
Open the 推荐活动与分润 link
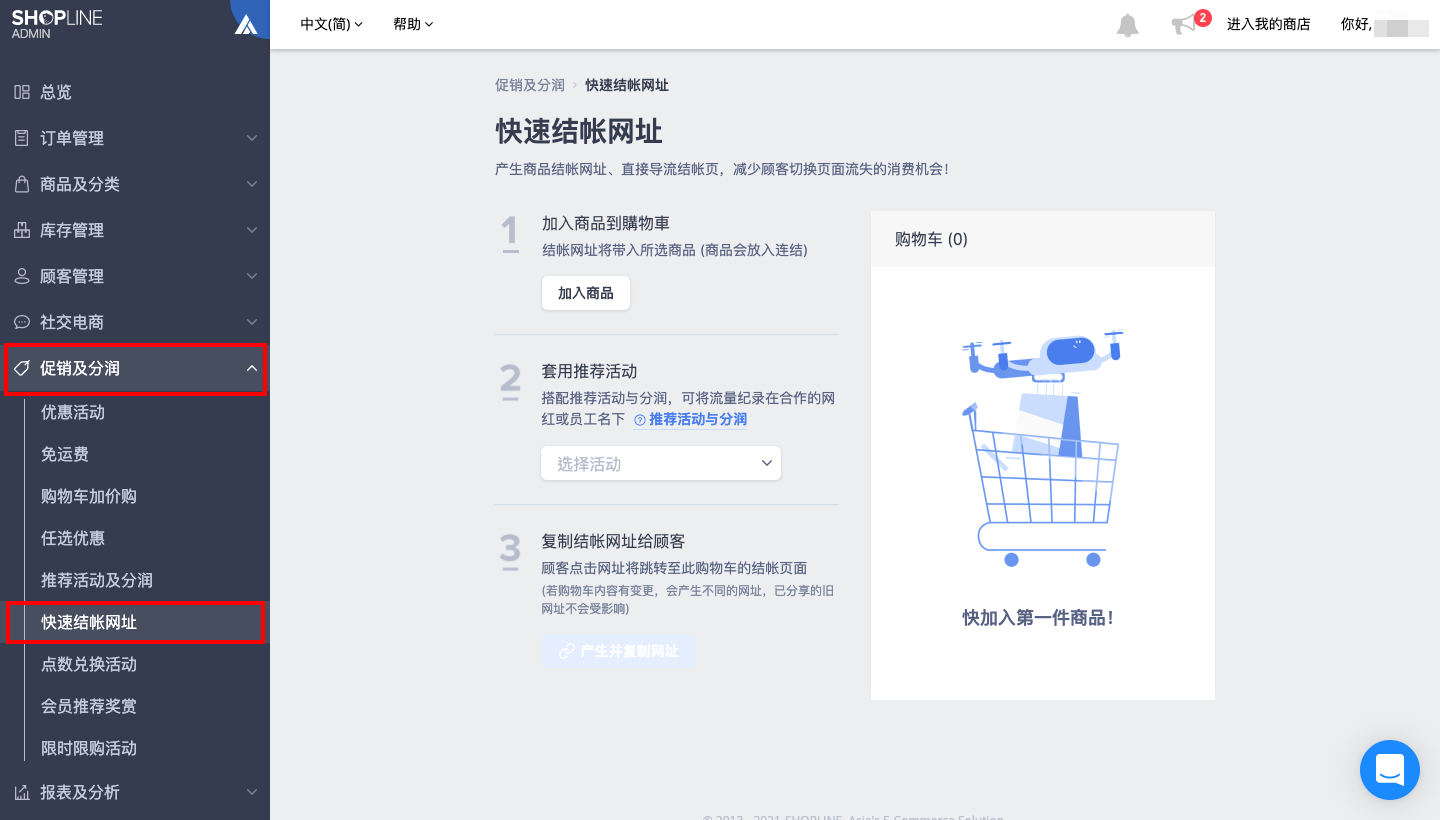698,420
